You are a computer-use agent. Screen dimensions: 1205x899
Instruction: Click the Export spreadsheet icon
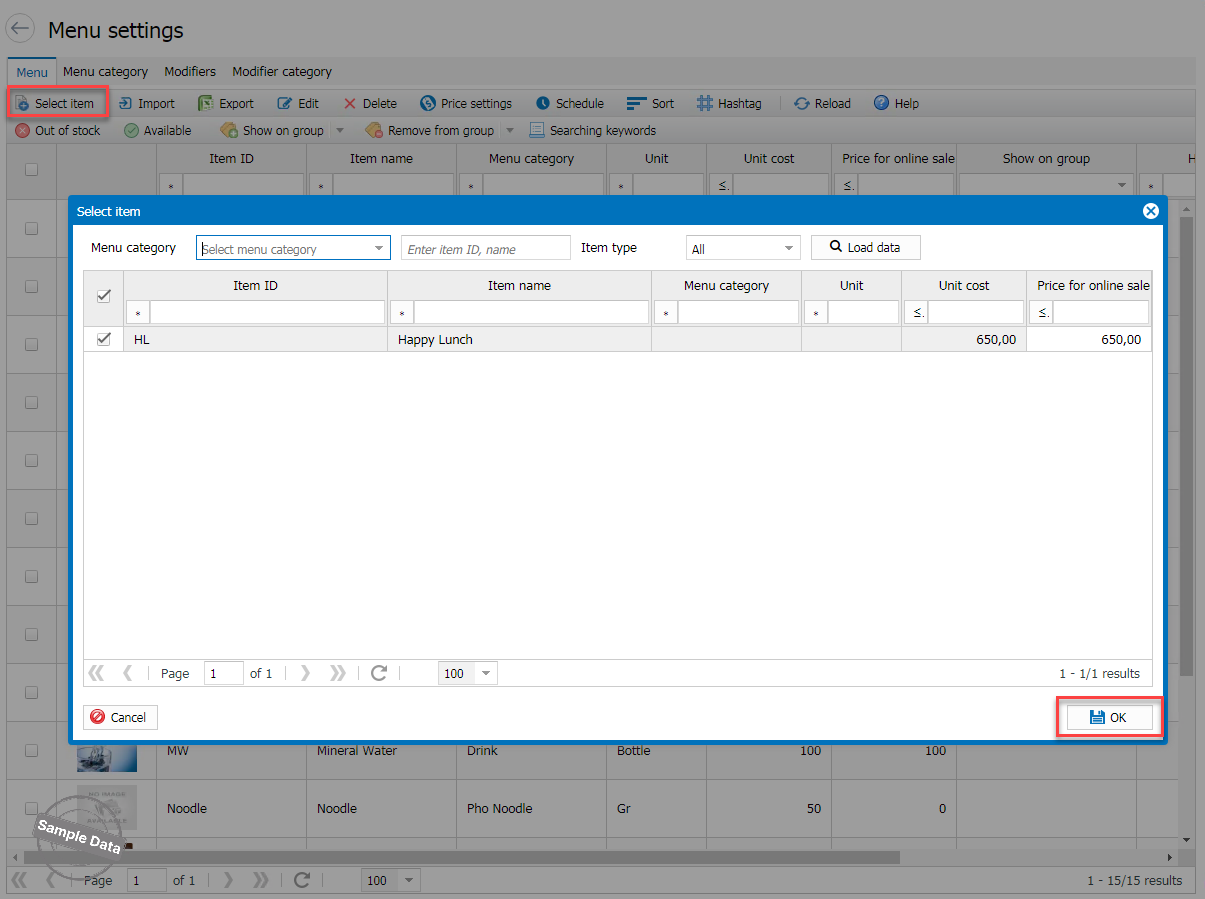click(206, 103)
